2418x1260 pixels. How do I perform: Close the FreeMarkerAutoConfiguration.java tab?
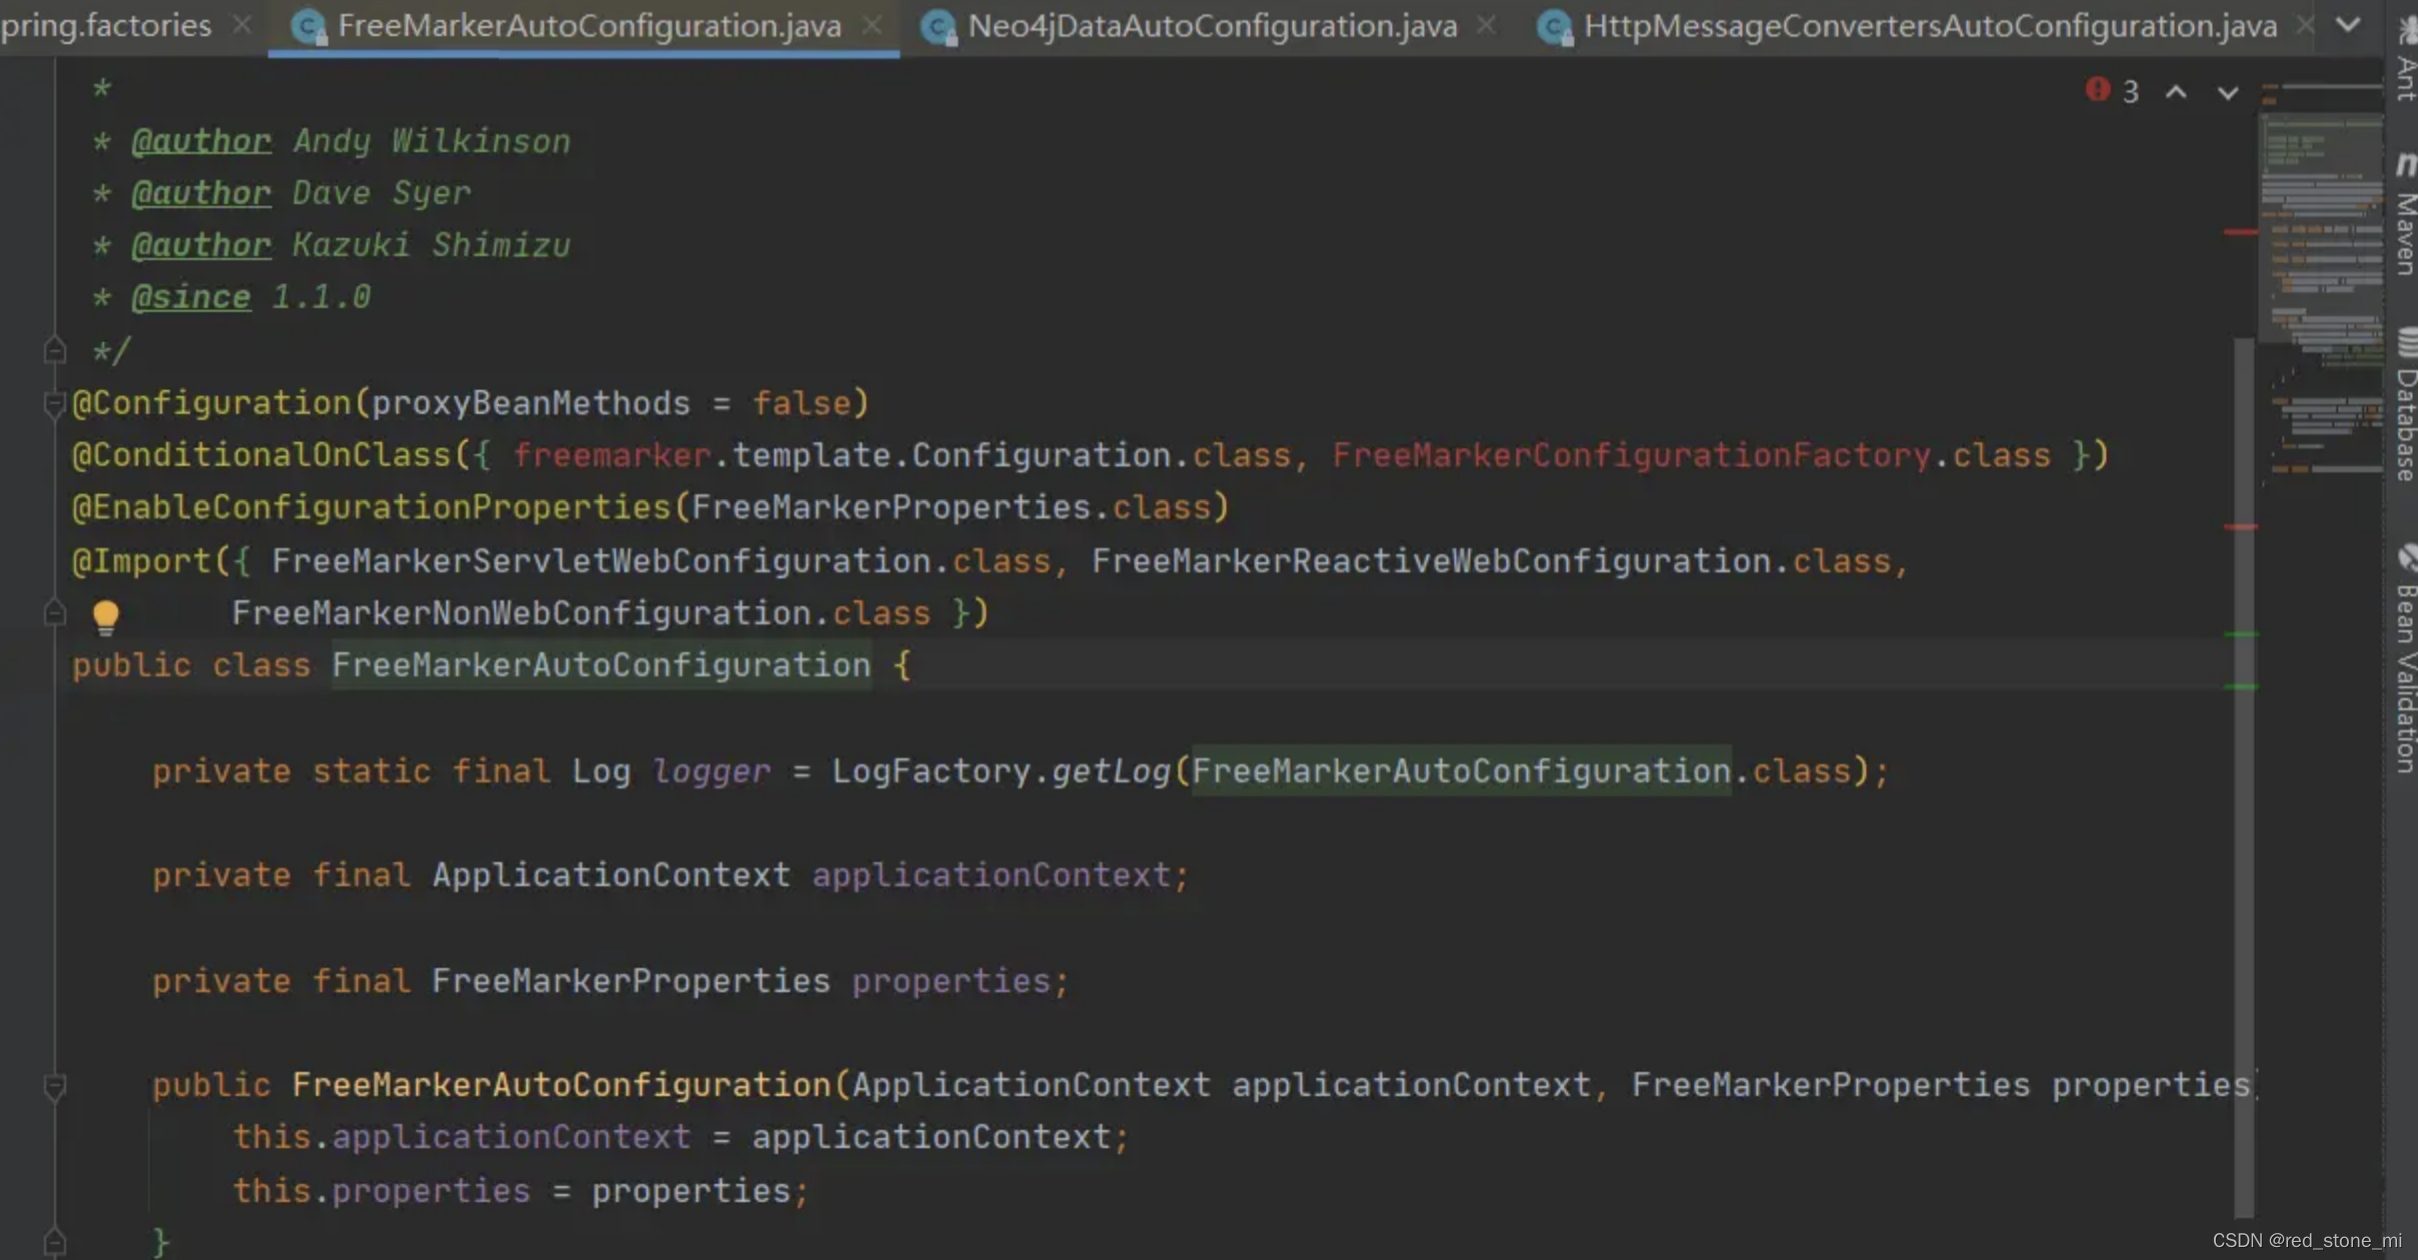(x=872, y=26)
